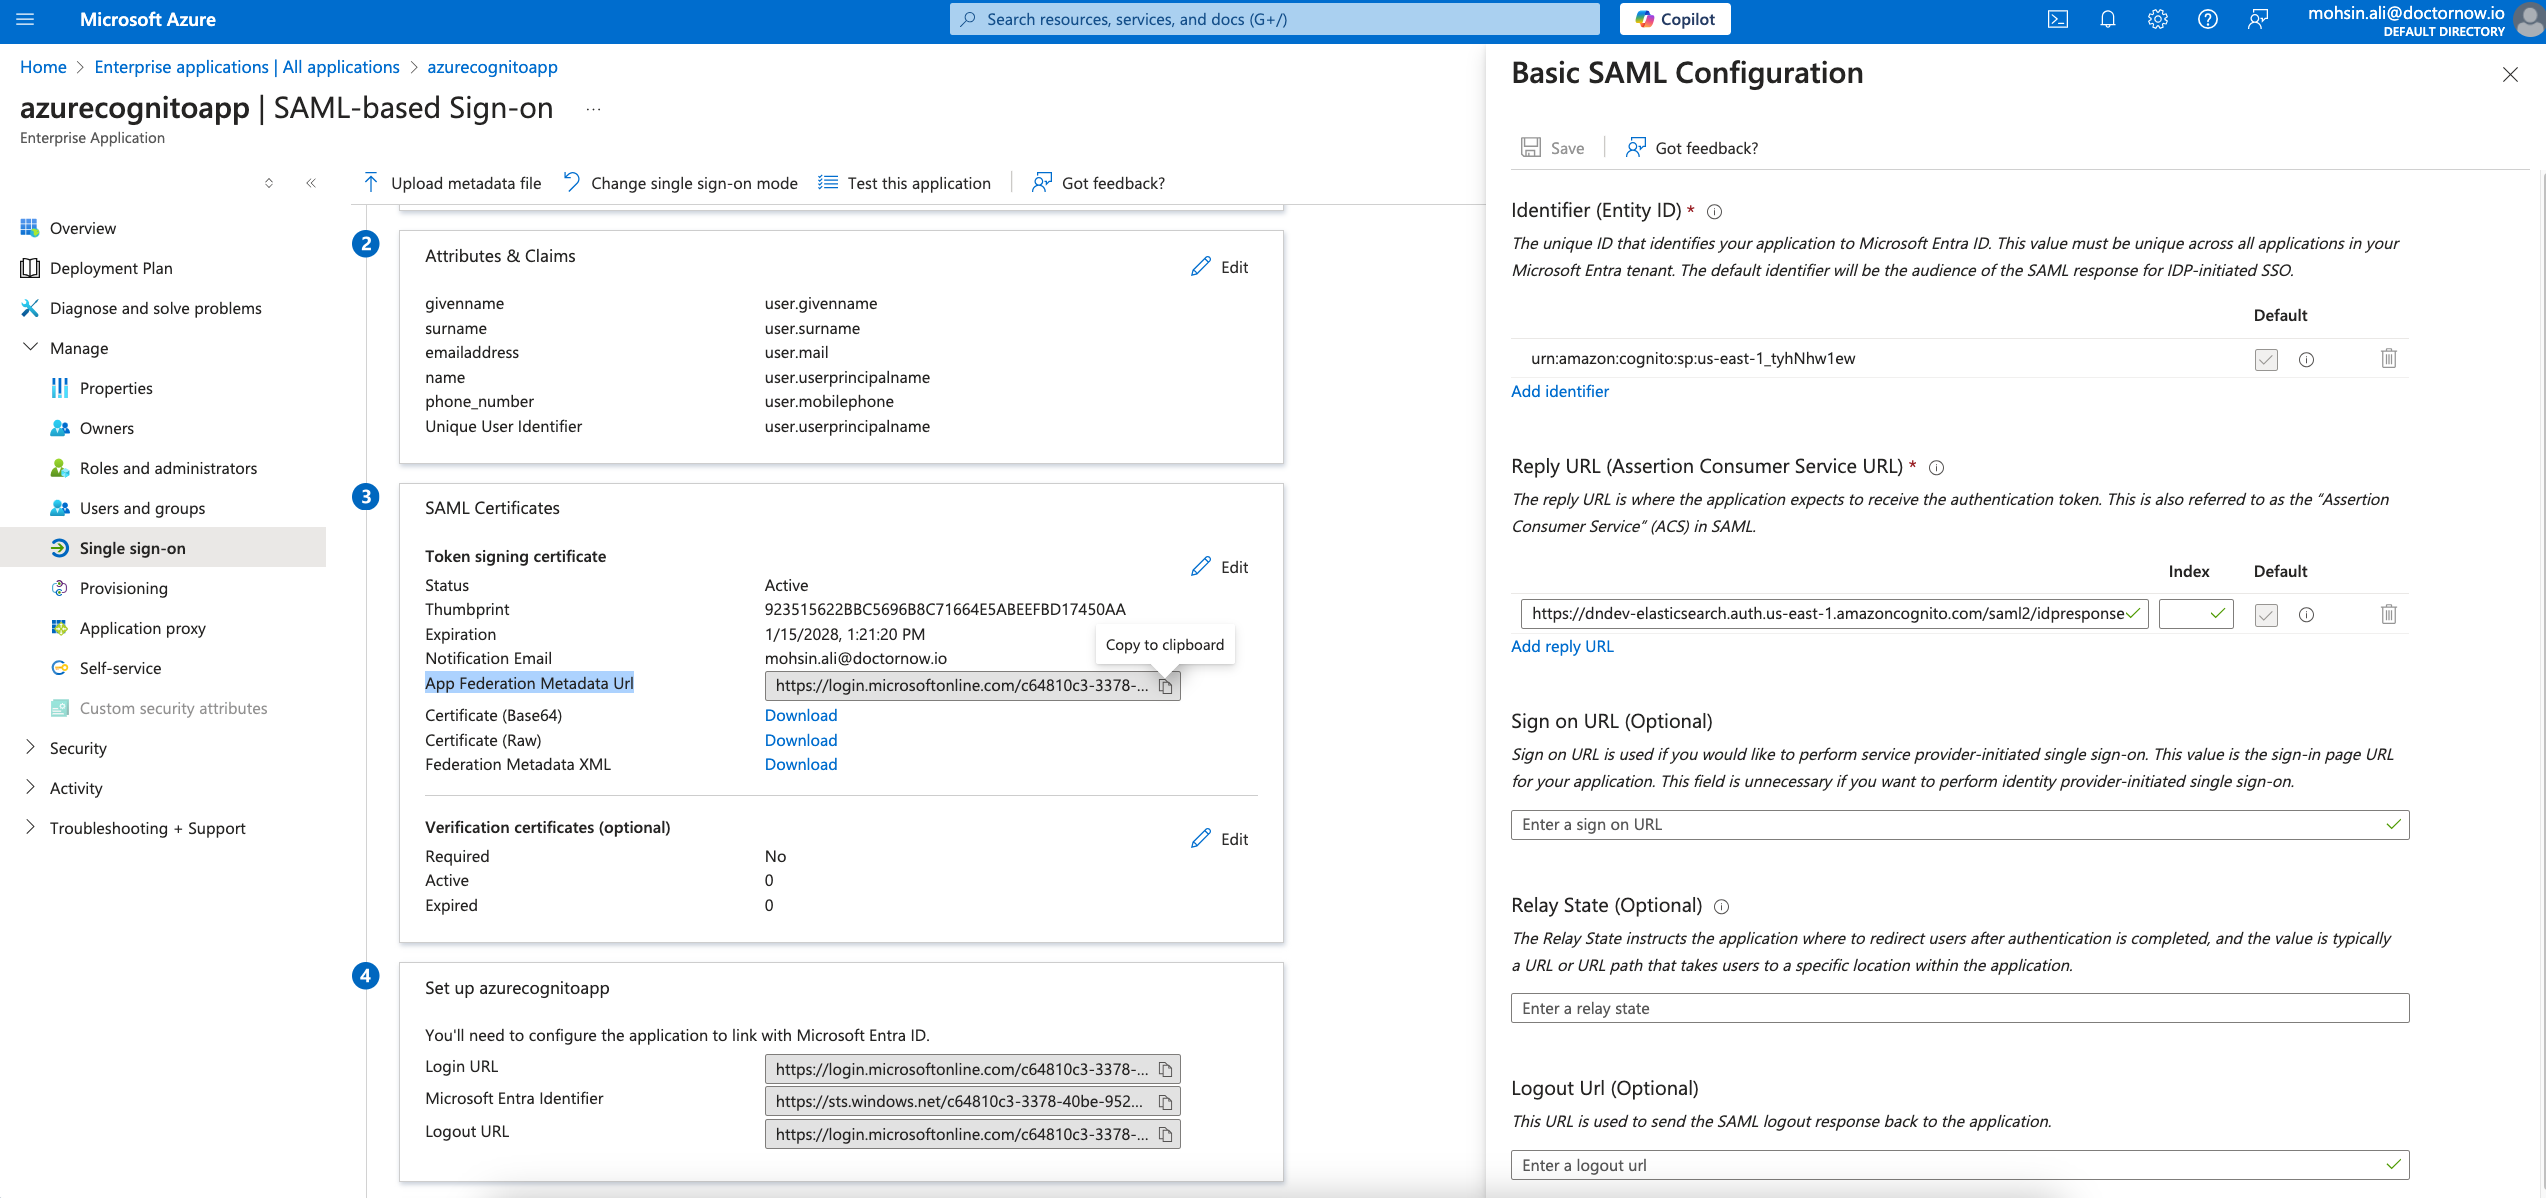
Task: Toggle the default checkbox for the identifier
Action: [x=2266, y=359]
